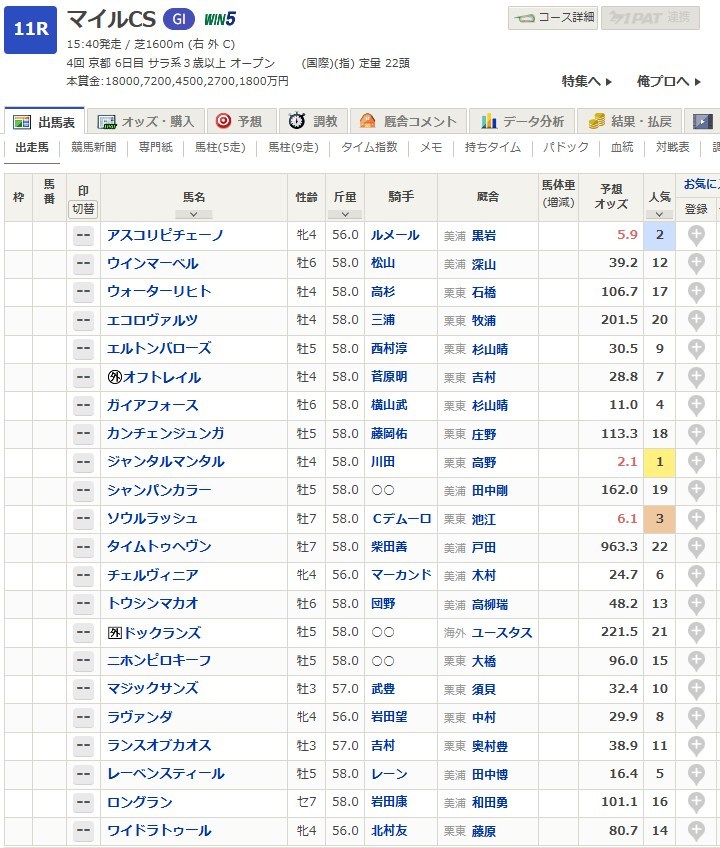The height and width of the screenshot is (848, 720).
Task: Click the favorite plus icon for ソウルラッシュ
Action: tap(696, 519)
